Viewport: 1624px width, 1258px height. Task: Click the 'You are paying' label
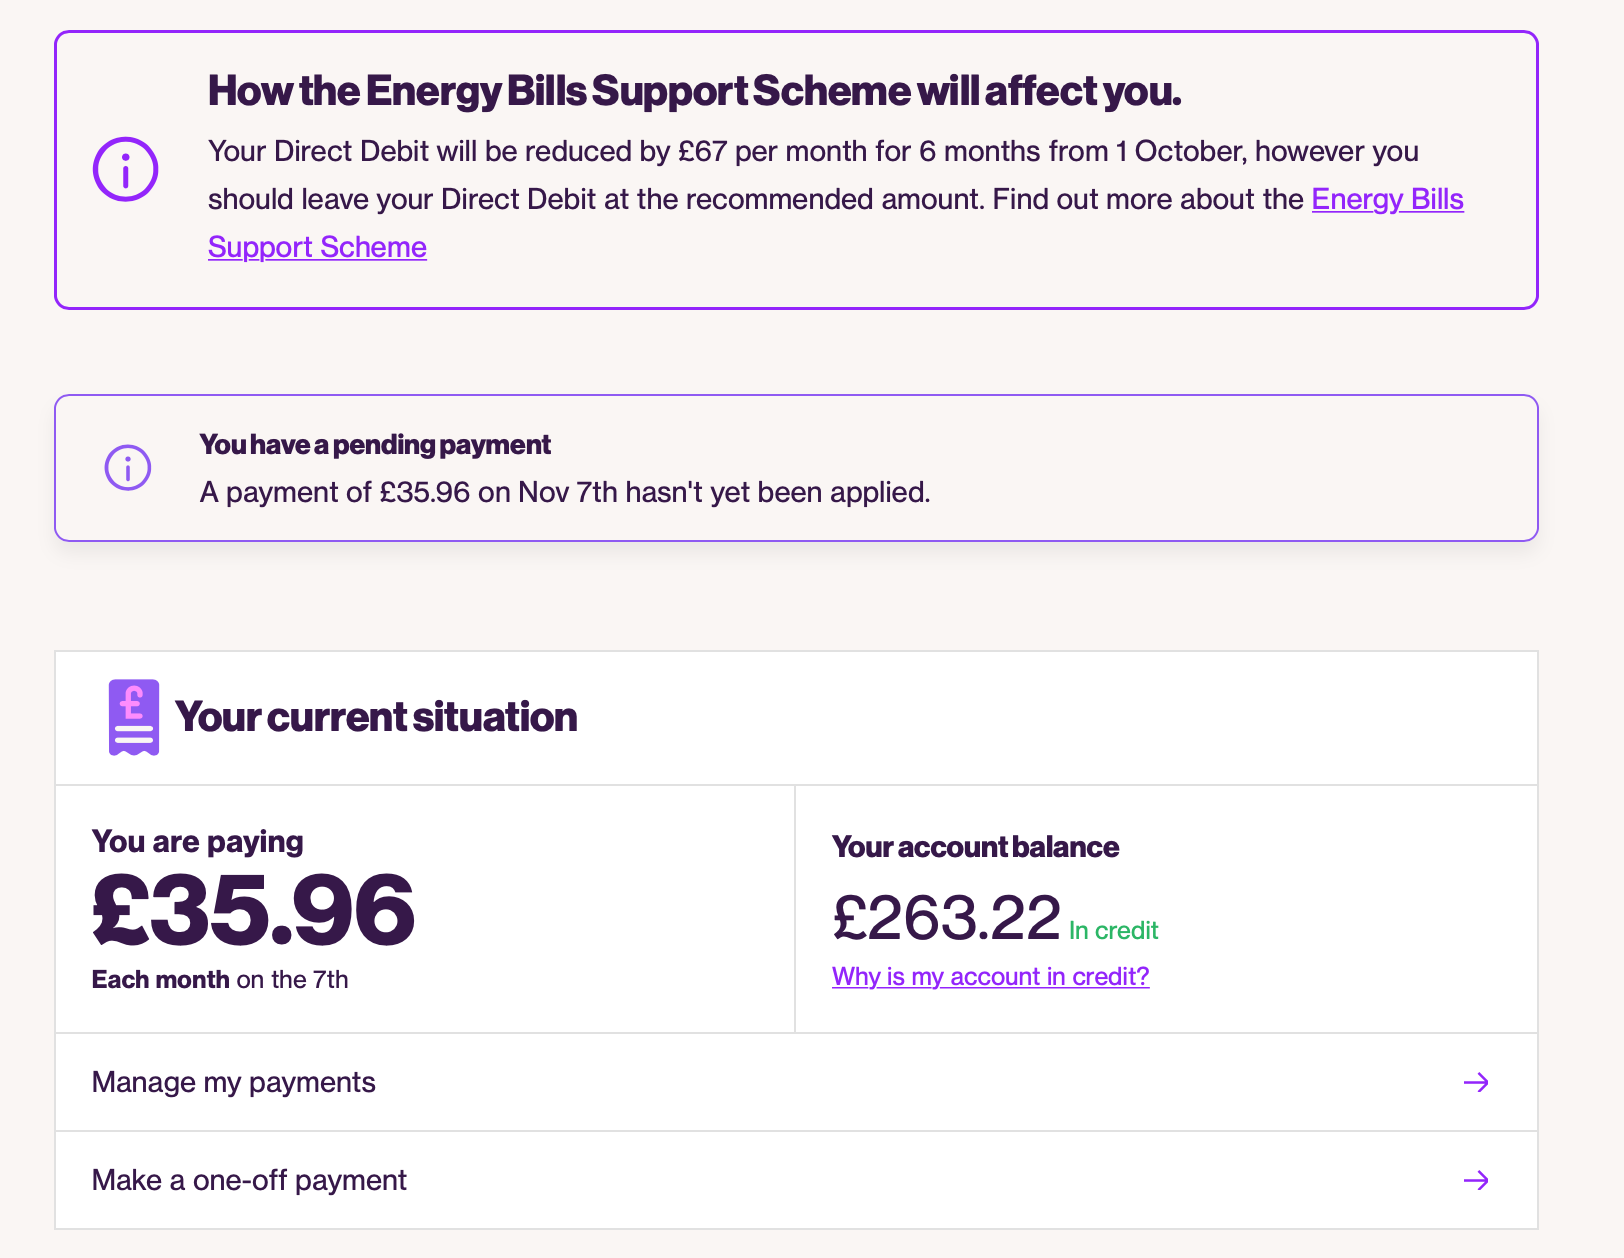[x=197, y=841]
